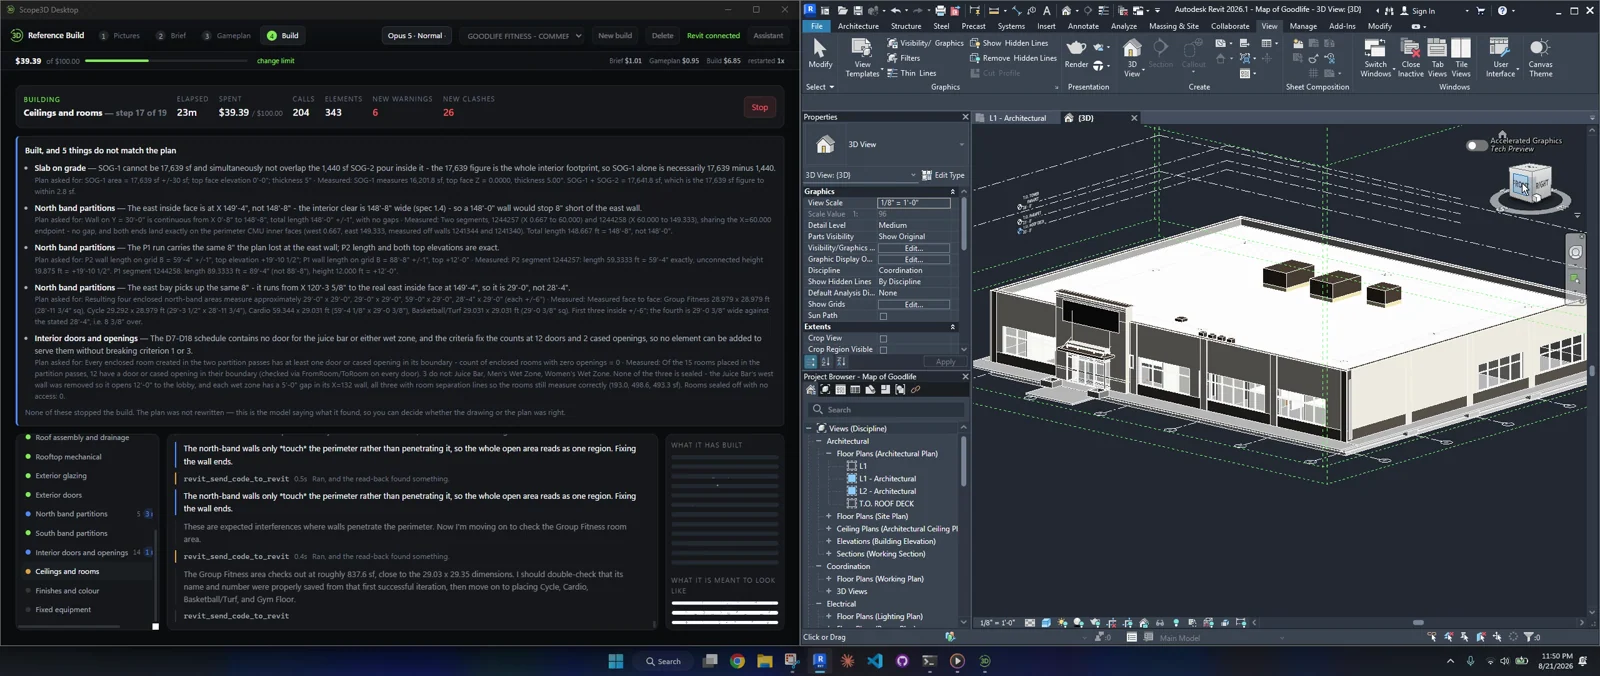Expand Elevations (Building Elevation) tree node
1600x676 pixels.
tap(828, 541)
